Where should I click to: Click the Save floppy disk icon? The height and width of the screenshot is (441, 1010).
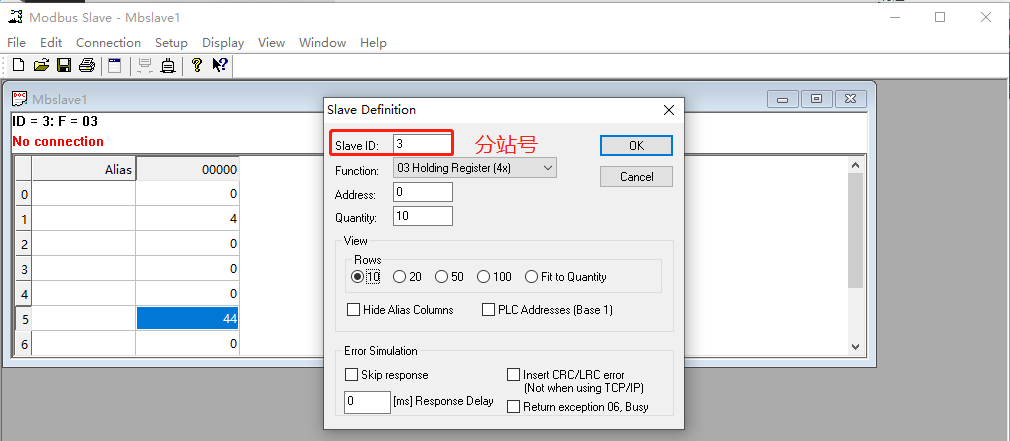click(x=63, y=66)
